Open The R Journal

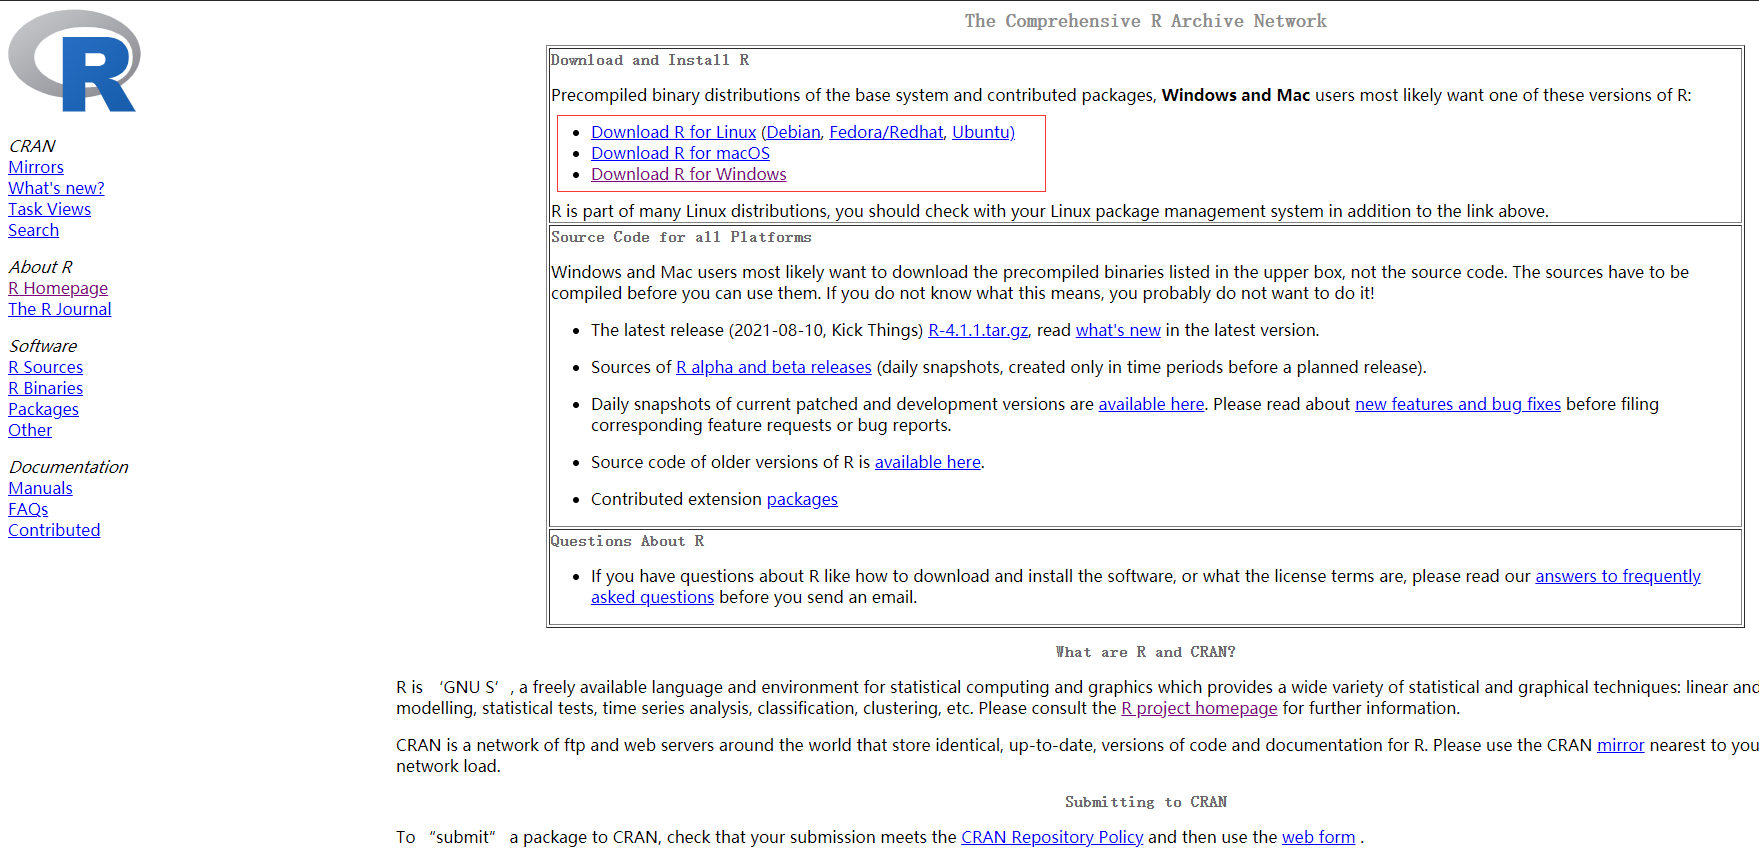(60, 309)
